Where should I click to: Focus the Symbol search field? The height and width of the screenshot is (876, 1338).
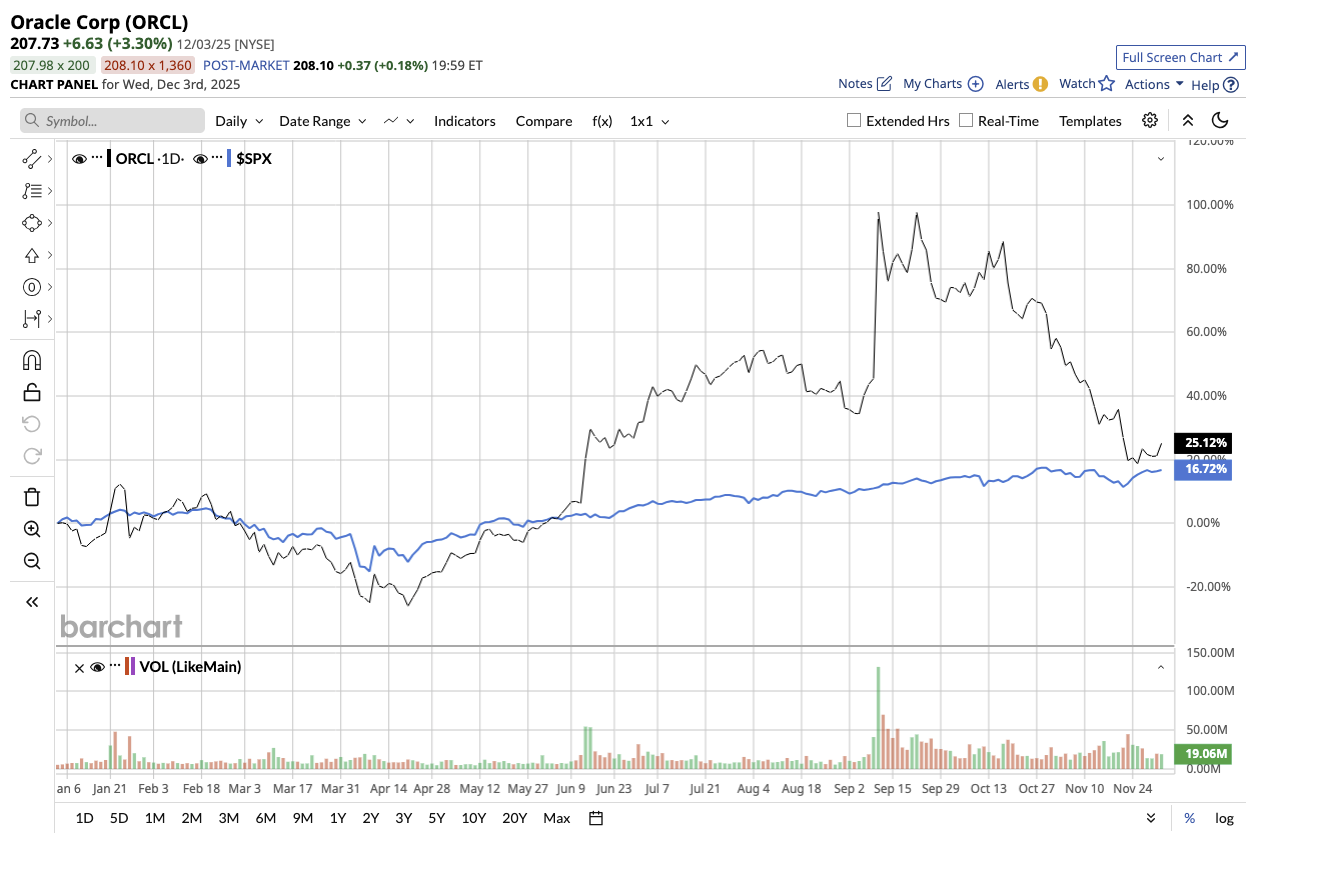coord(112,121)
